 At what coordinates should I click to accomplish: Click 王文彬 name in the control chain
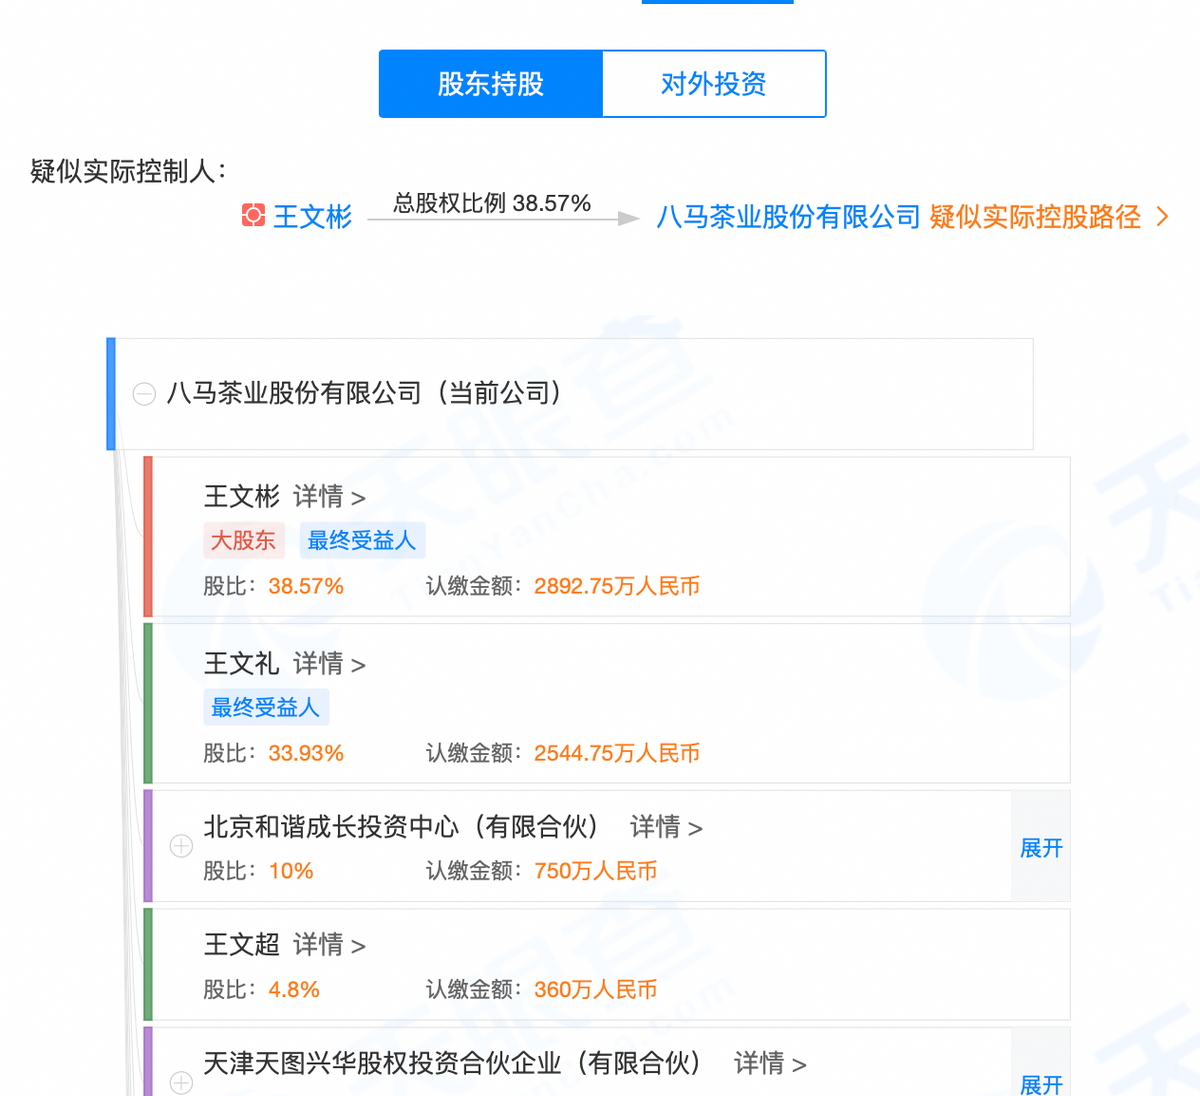point(311,216)
